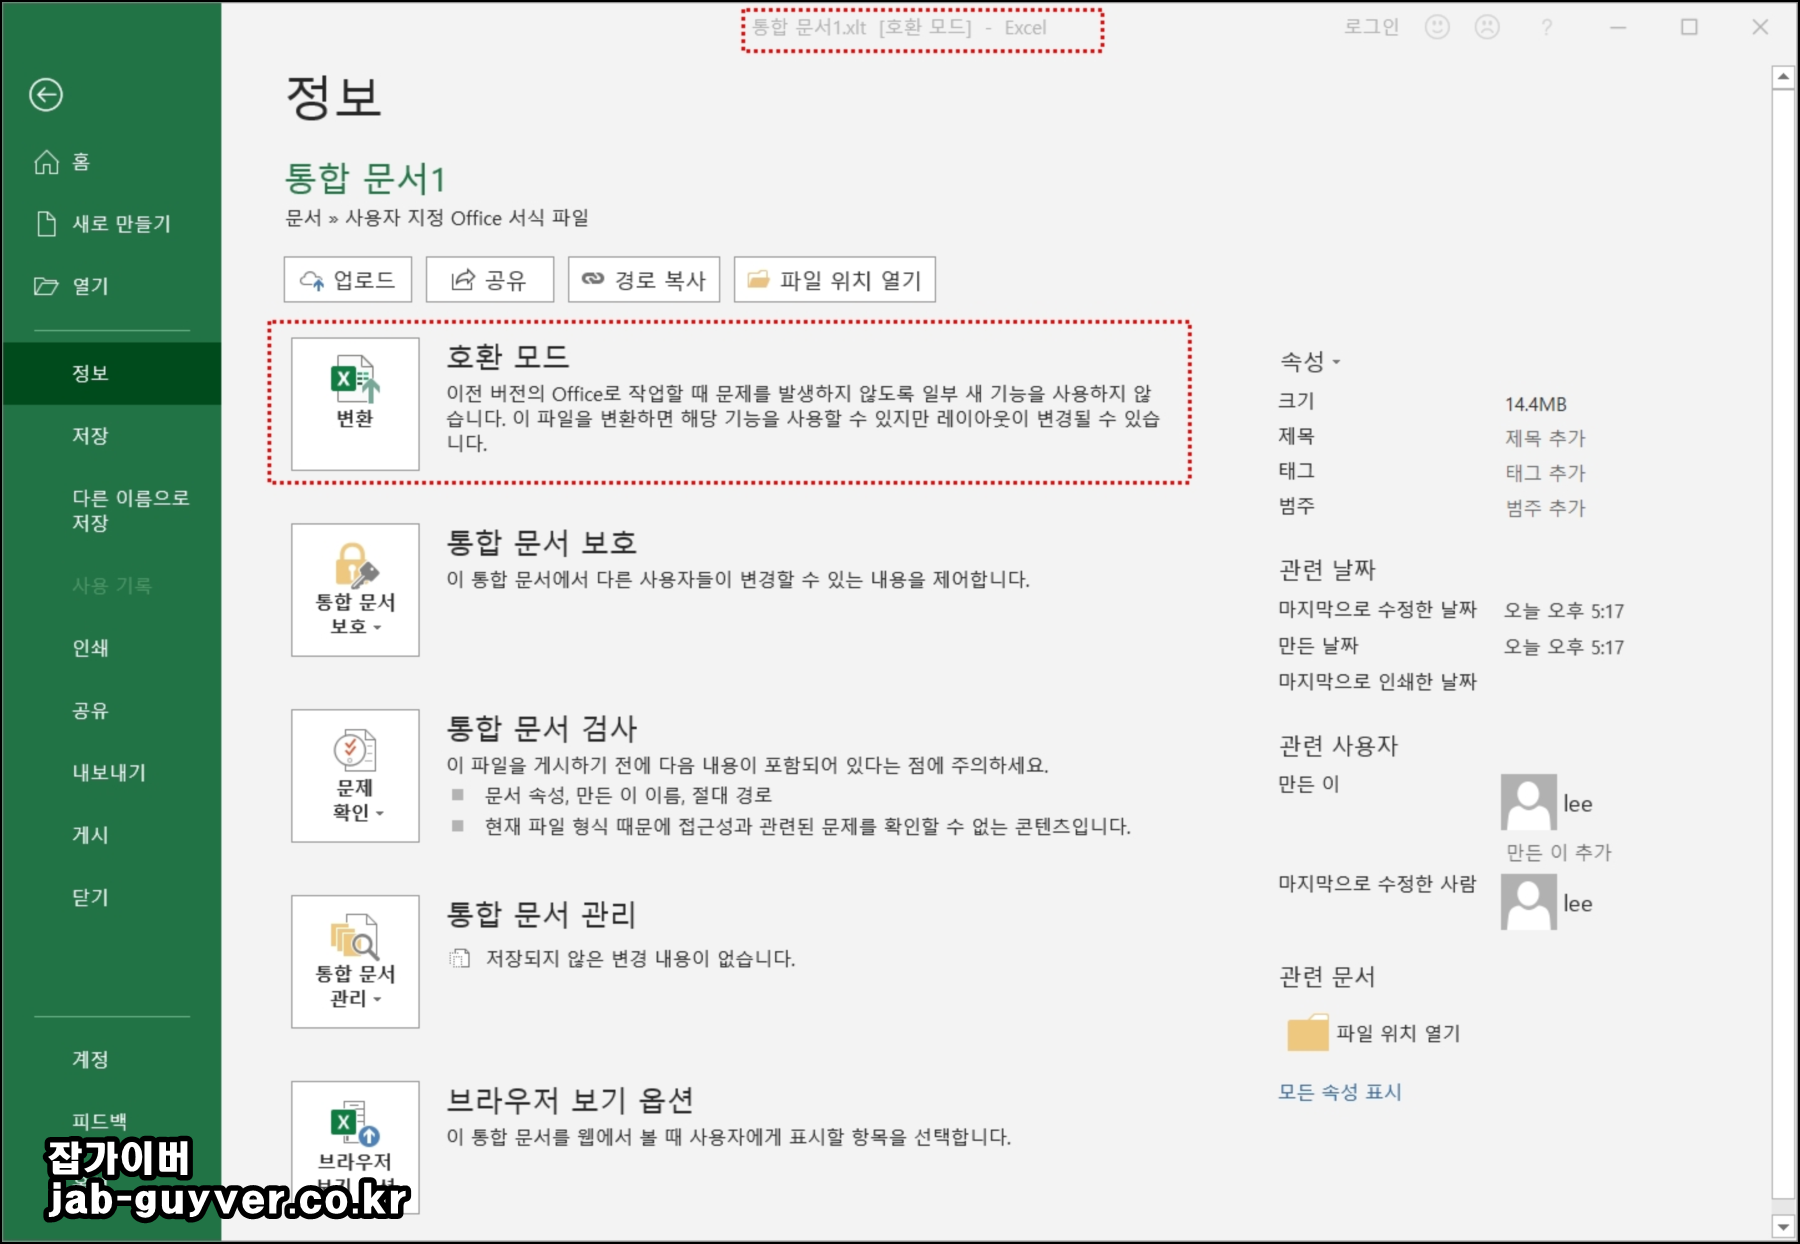The image size is (1800, 1244).
Task: Expand the 속성 properties dropdown
Action: (x=1310, y=361)
